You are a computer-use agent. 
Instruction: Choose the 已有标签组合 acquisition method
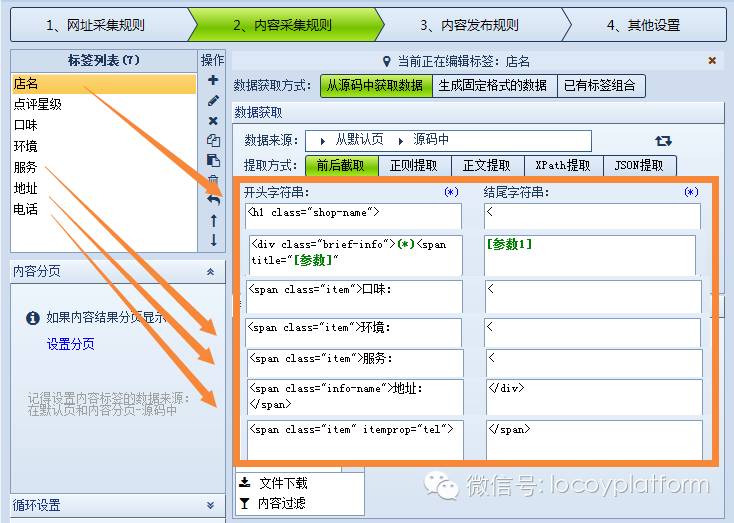[601, 86]
